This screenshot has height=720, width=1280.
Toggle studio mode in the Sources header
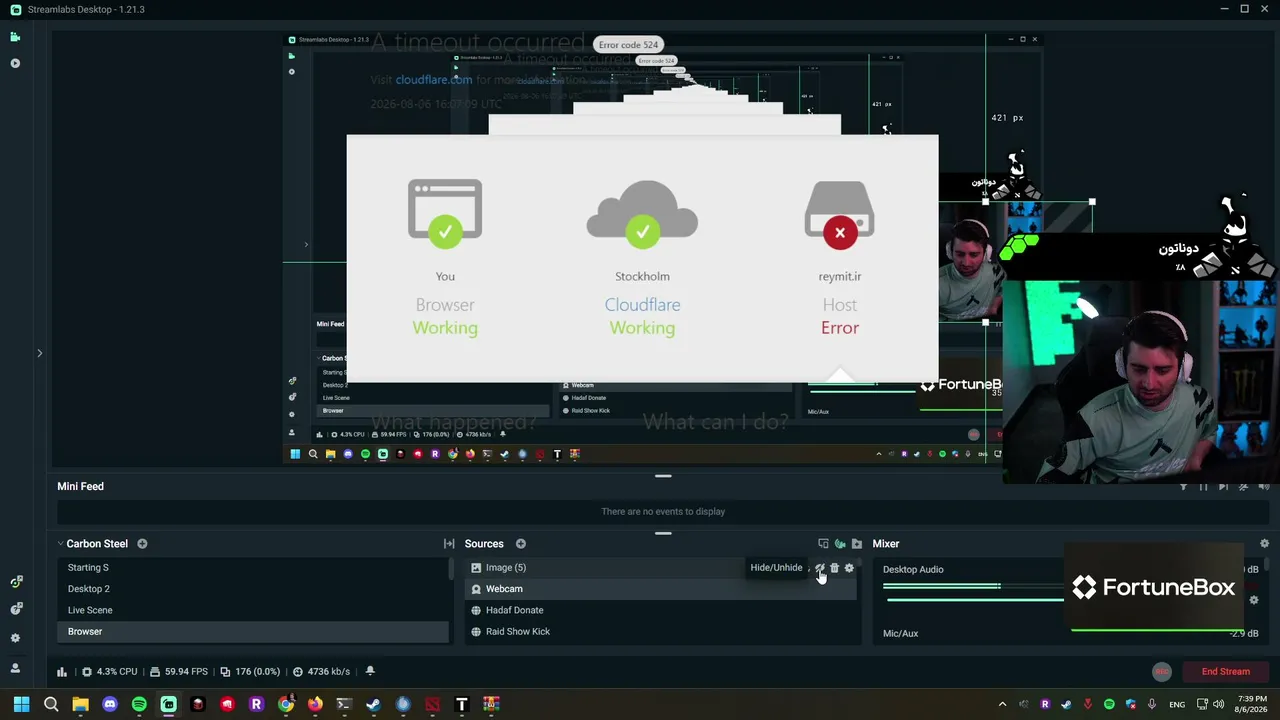(x=823, y=544)
